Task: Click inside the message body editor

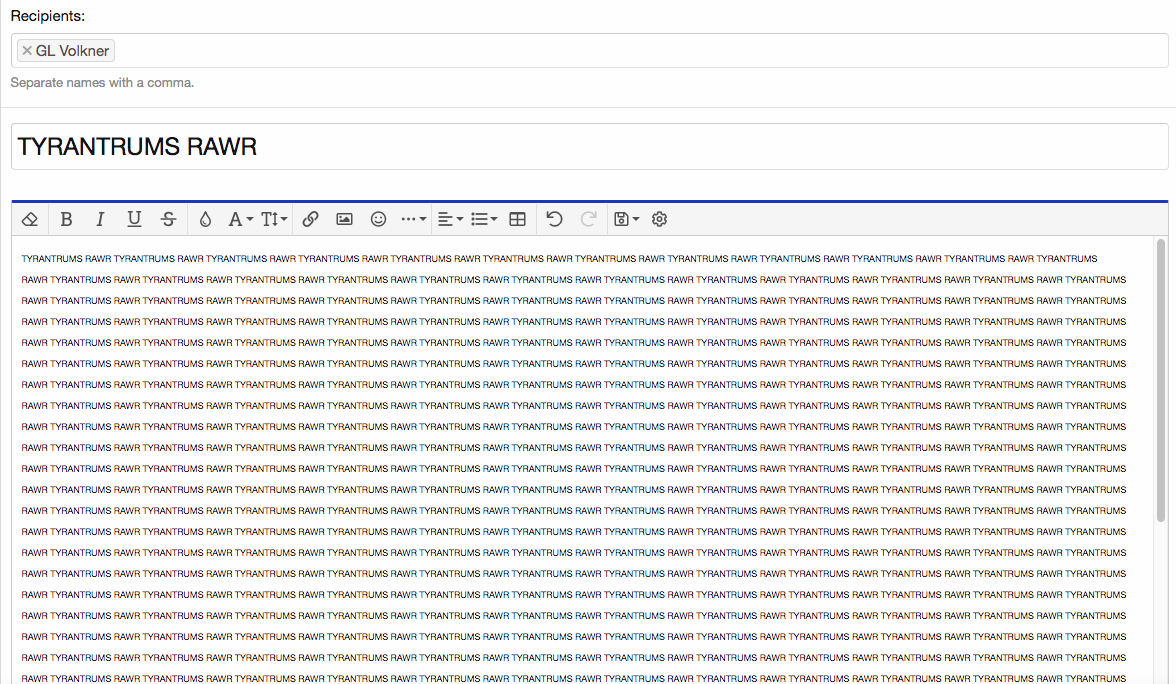Action: coord(582,459)
